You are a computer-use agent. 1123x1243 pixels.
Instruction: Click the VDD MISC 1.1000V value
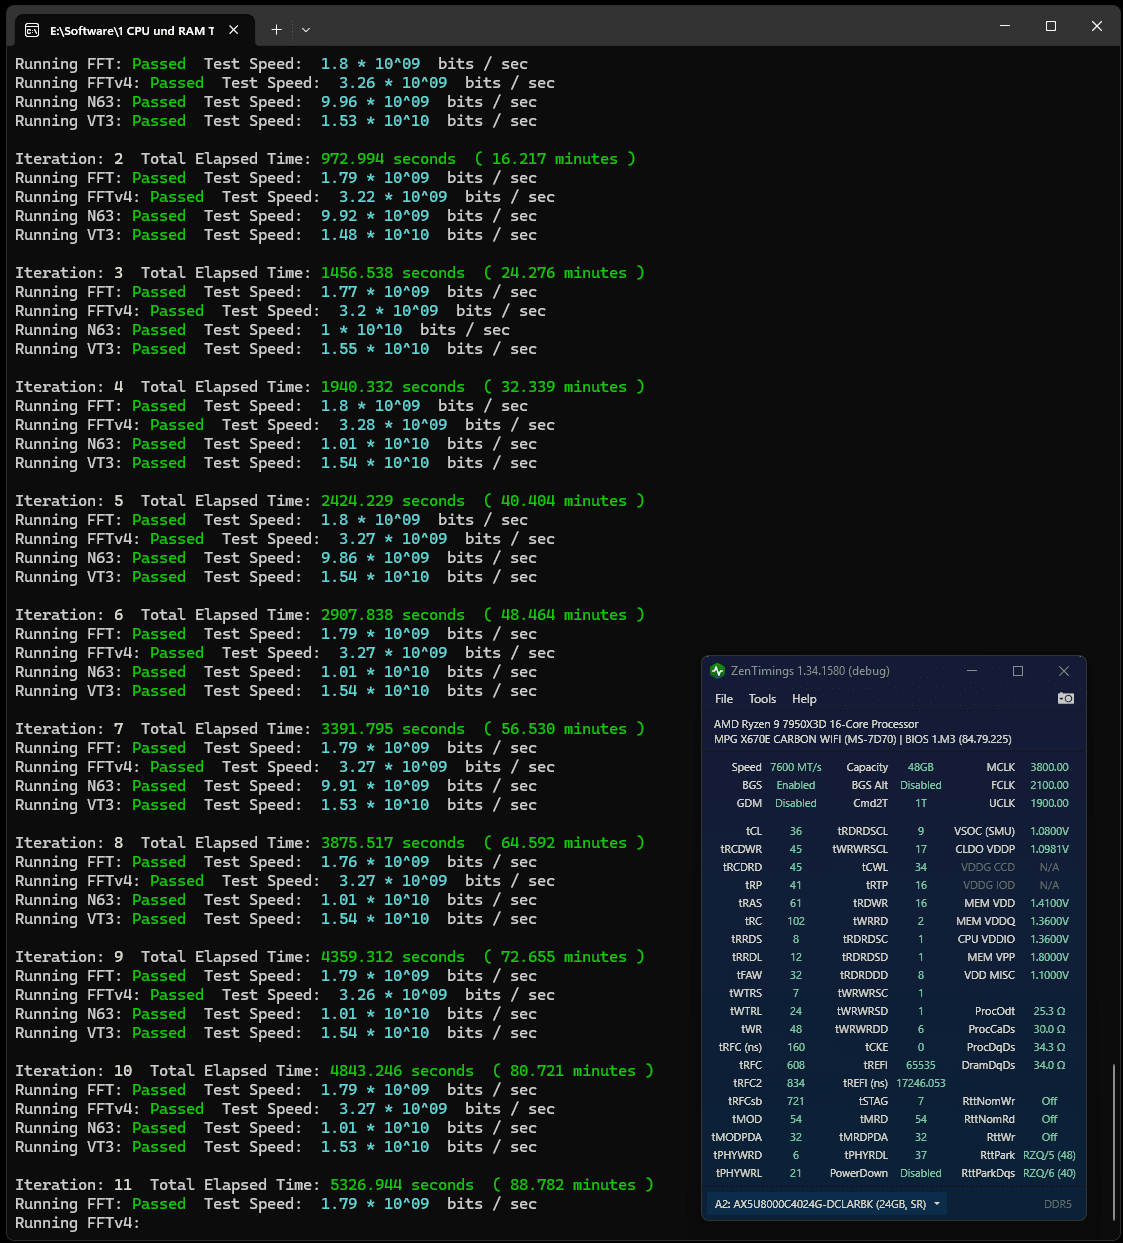pos(1049,975)
